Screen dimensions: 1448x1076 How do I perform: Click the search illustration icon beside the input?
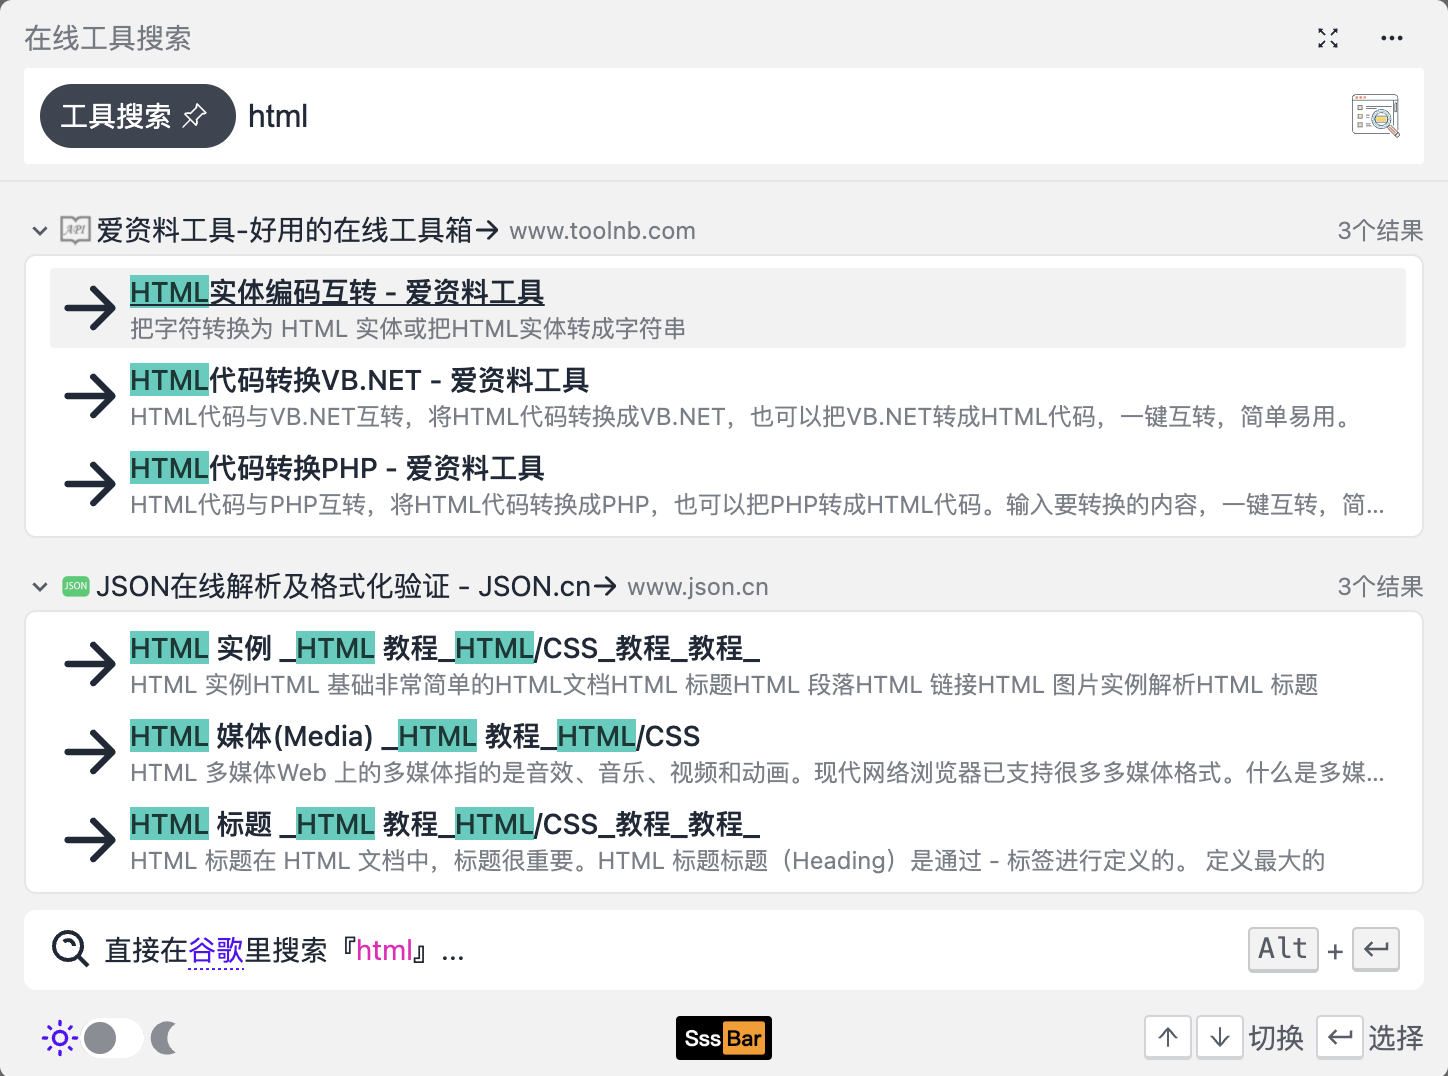point(1375,115)
